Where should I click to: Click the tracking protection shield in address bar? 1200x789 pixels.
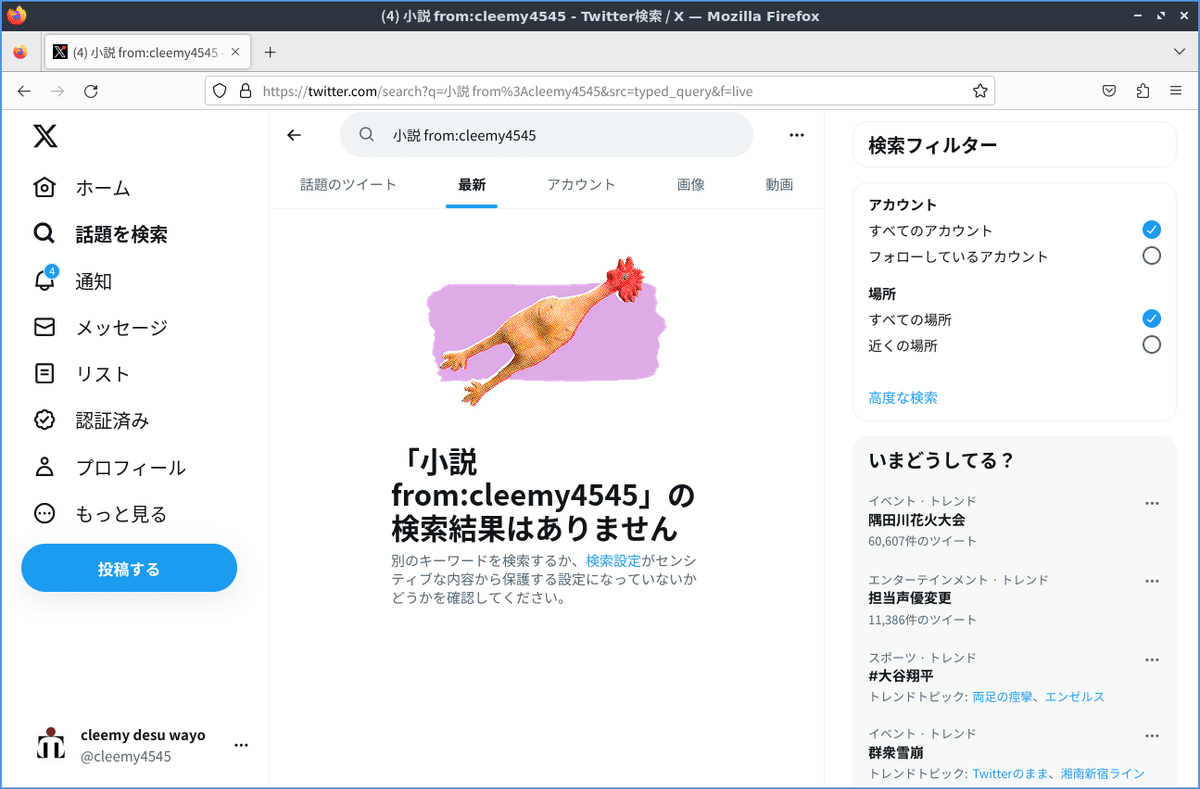point(219,90)
